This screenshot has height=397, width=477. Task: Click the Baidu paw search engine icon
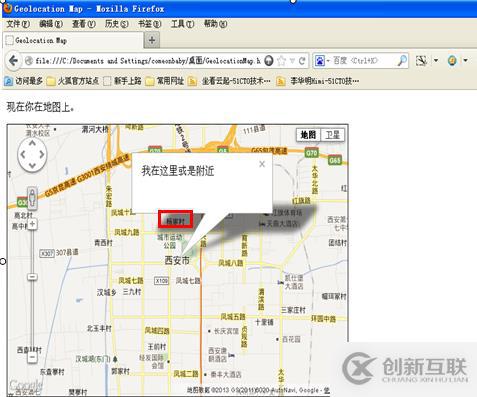[x=319, y=61]
